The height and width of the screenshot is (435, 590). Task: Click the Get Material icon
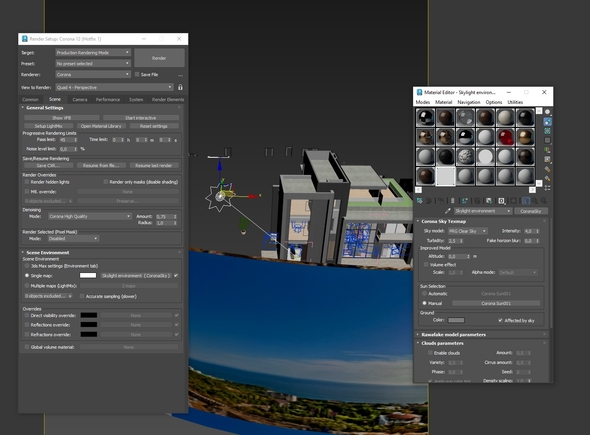(x=419, y=201)
